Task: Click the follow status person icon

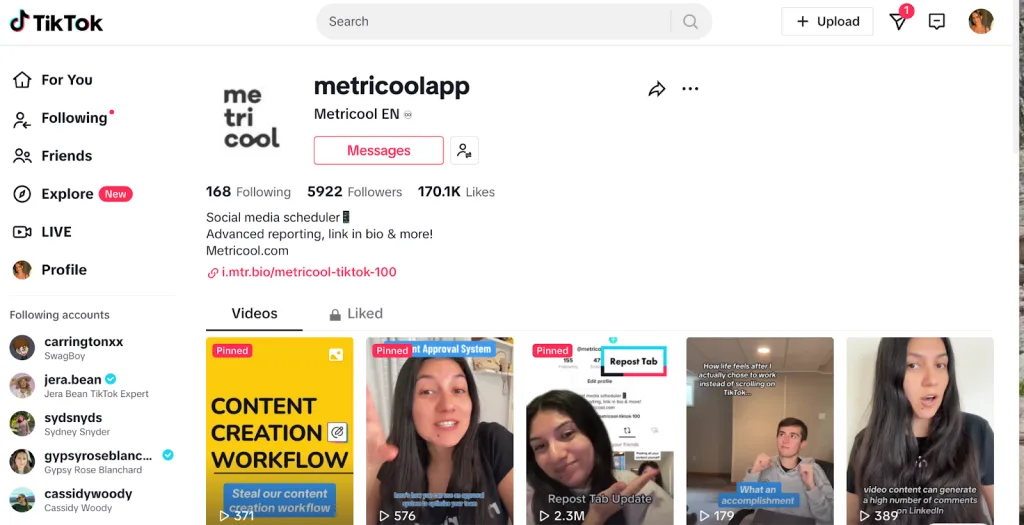Action: pos(464,151)
